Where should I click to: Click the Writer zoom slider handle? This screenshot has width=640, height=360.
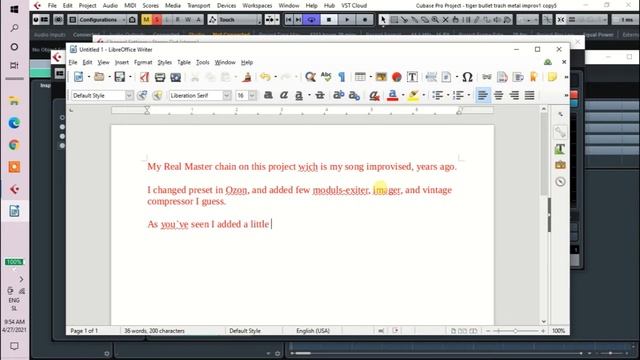coord(516,331)
